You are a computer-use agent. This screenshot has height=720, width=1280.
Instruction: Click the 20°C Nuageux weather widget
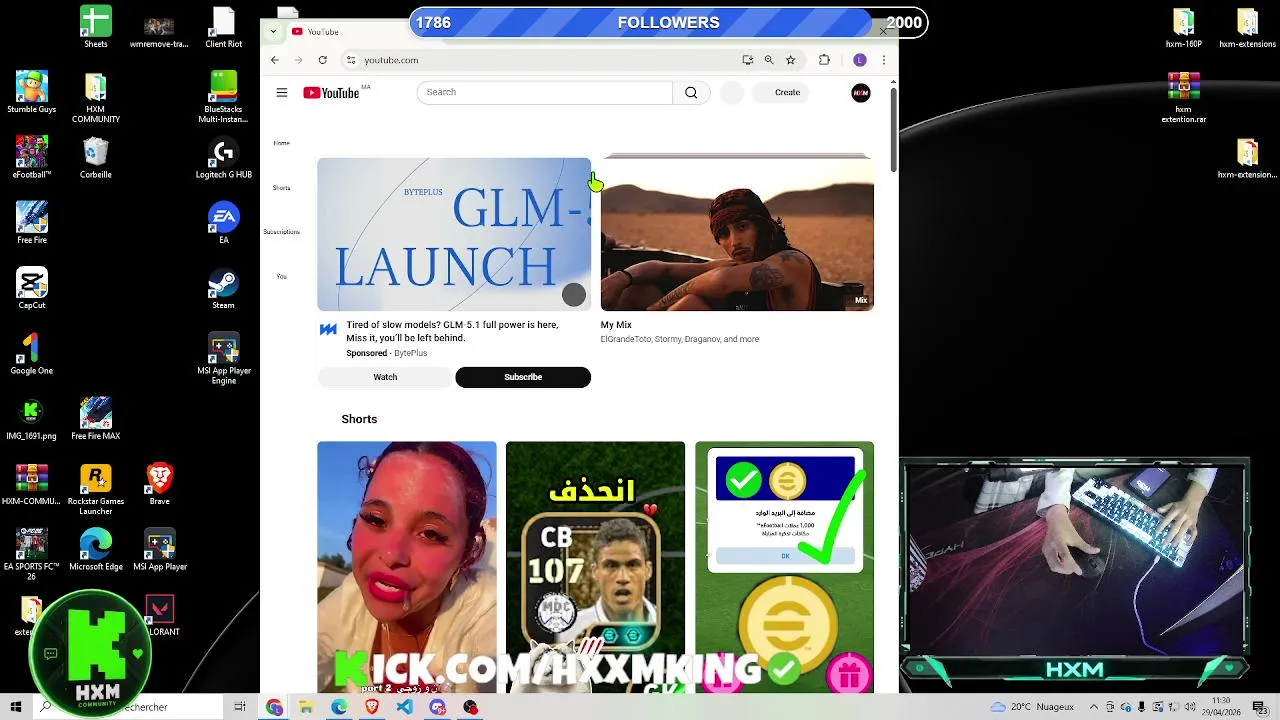pyautogui.click(x=1034, y=707)
